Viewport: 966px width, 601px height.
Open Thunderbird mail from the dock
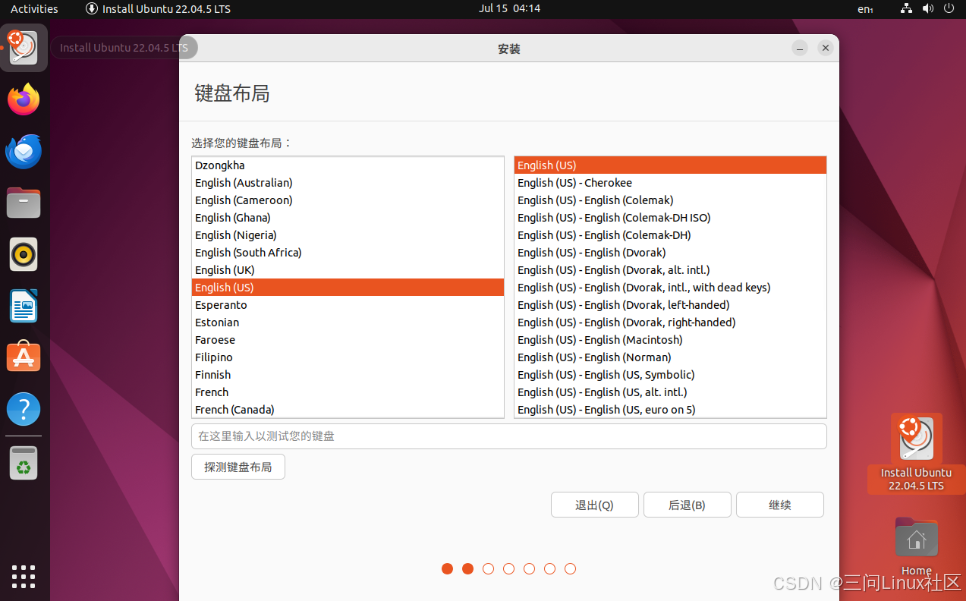point(23,151)
